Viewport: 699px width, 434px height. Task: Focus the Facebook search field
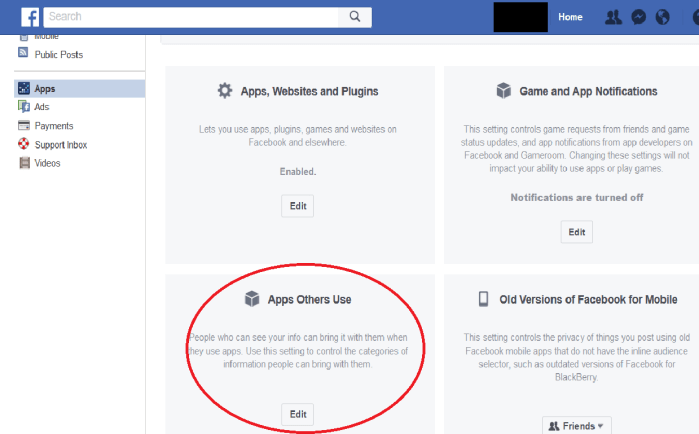click(x=191, y=16)
